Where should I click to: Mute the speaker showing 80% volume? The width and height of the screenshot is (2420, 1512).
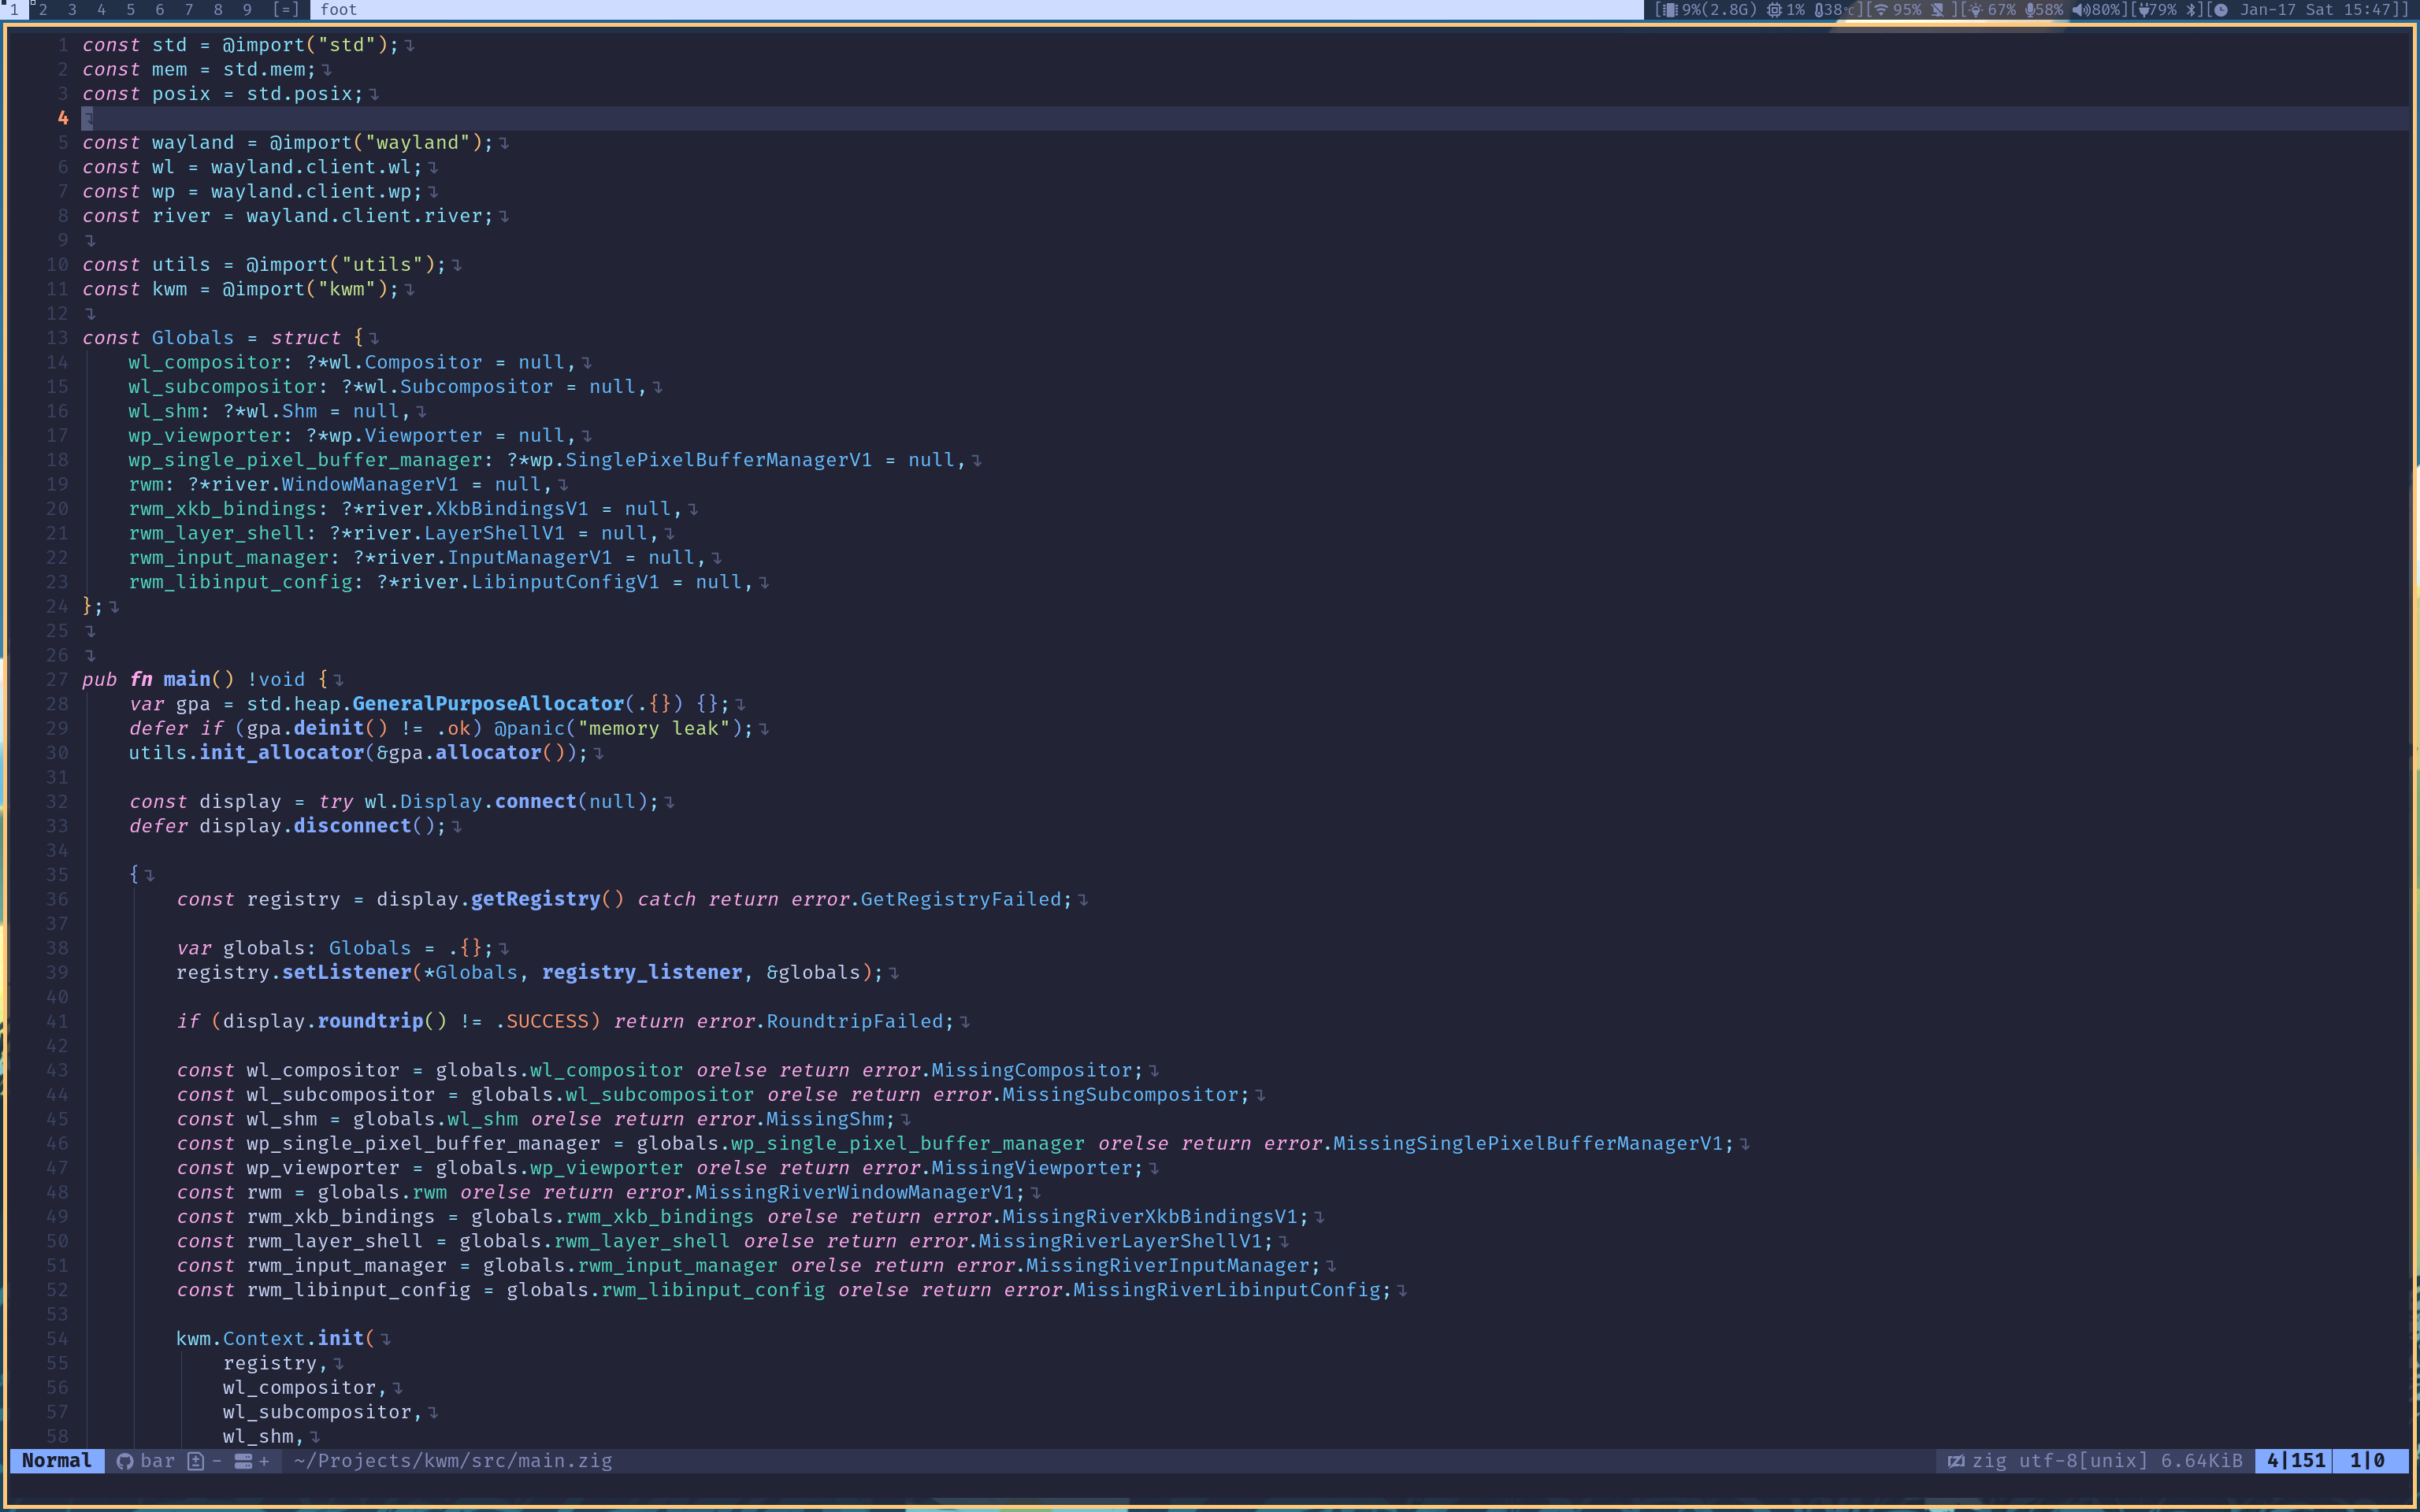tap(2078, 11)
